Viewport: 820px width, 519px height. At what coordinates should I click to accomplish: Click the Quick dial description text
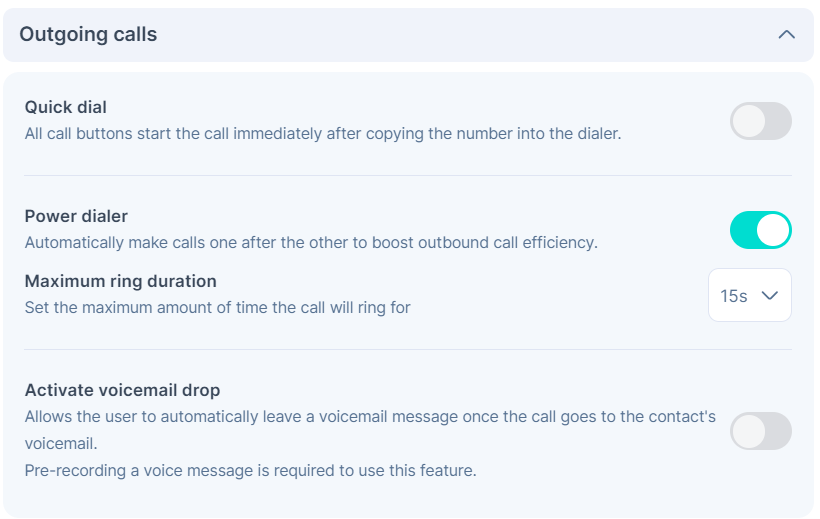tap(322, 133)
